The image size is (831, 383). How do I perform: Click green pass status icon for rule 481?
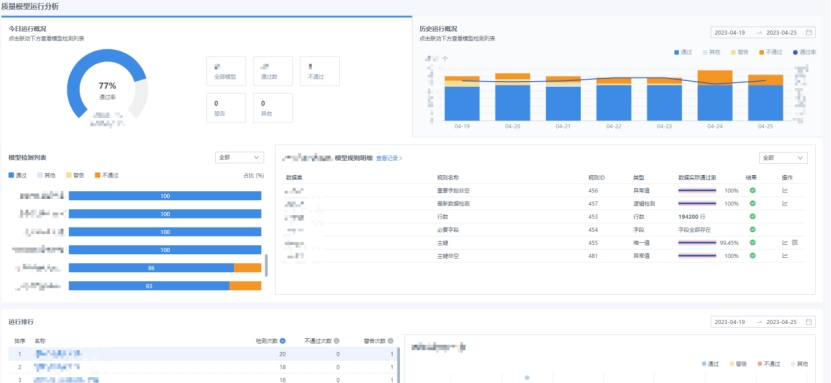coord(752,256)
